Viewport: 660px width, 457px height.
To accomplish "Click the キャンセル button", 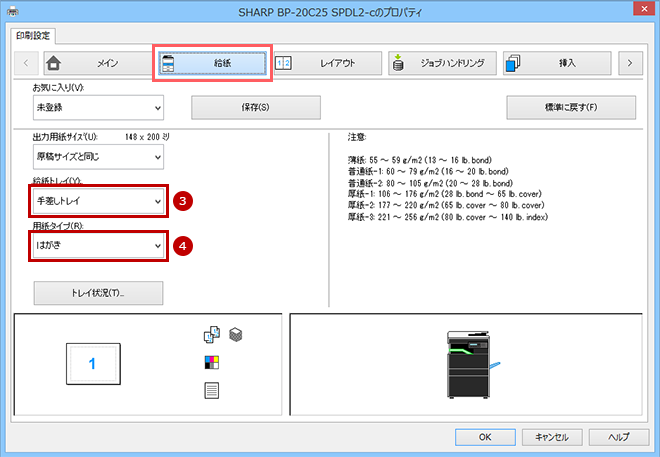I will [x=552, y=437].
